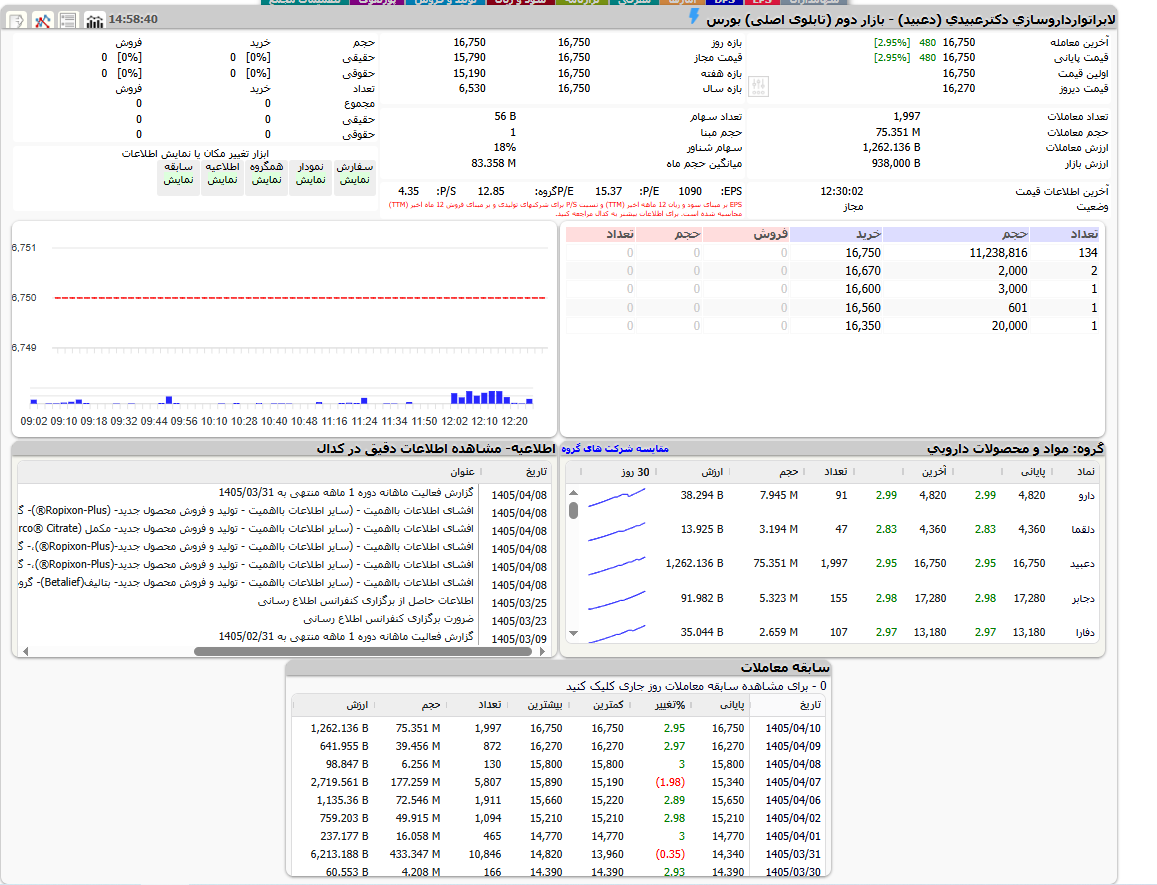This screenshot has height=885, width=1157.
Task: Click down arrow of group list scrollbar
Action: [573, 633]
